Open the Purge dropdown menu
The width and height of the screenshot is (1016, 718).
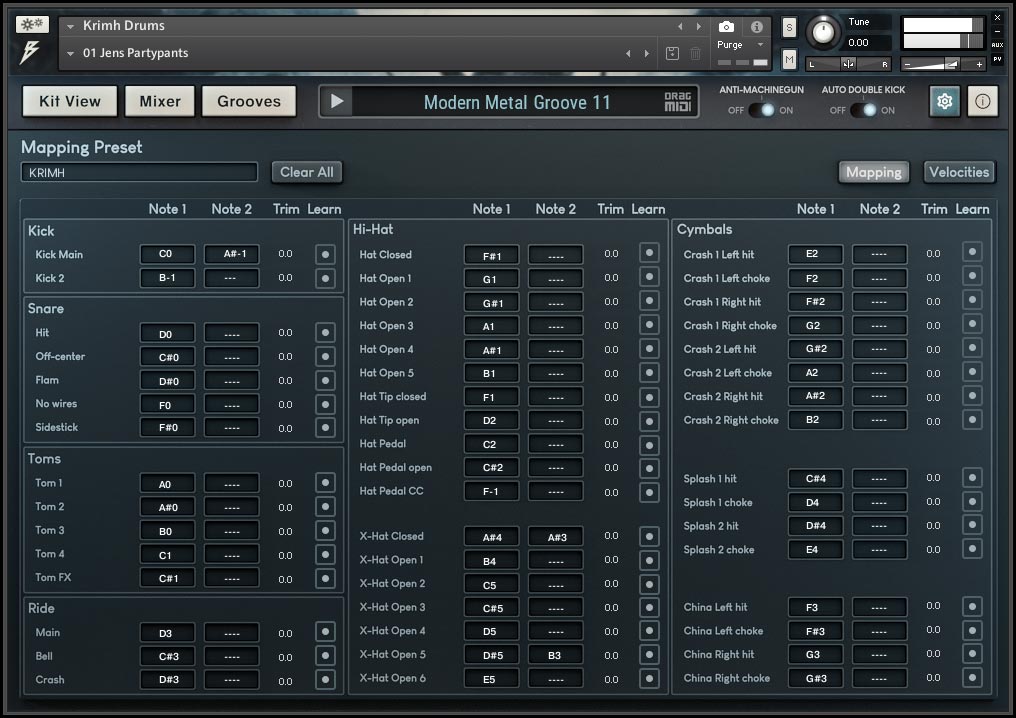tap(741, 45)
